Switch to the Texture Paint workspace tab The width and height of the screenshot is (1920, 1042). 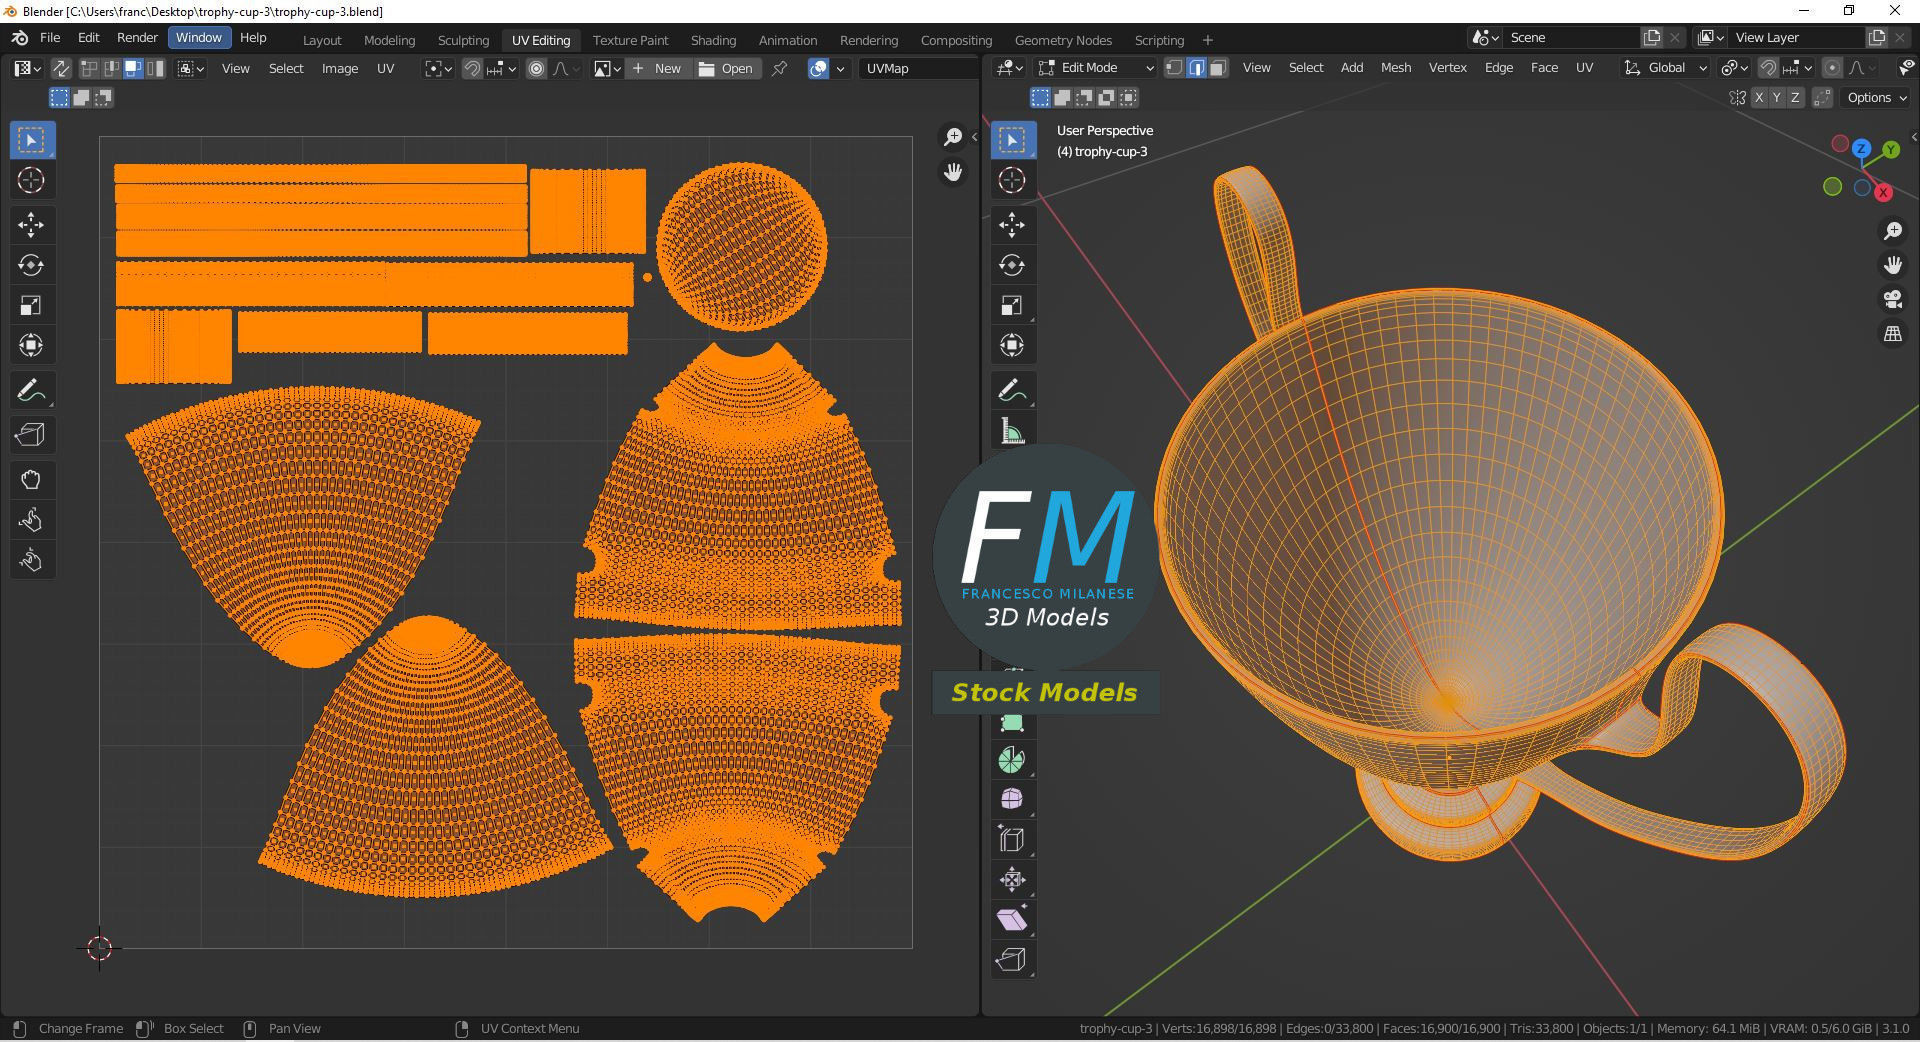tap(630, 40)
